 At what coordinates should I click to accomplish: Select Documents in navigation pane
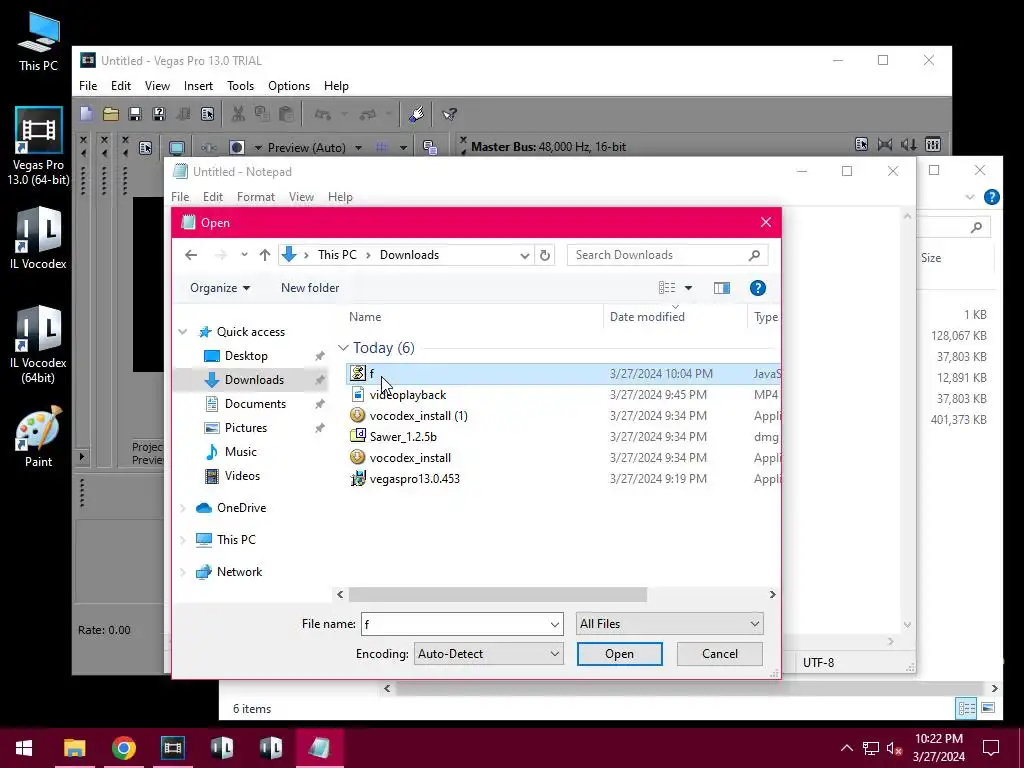(255, 404)
